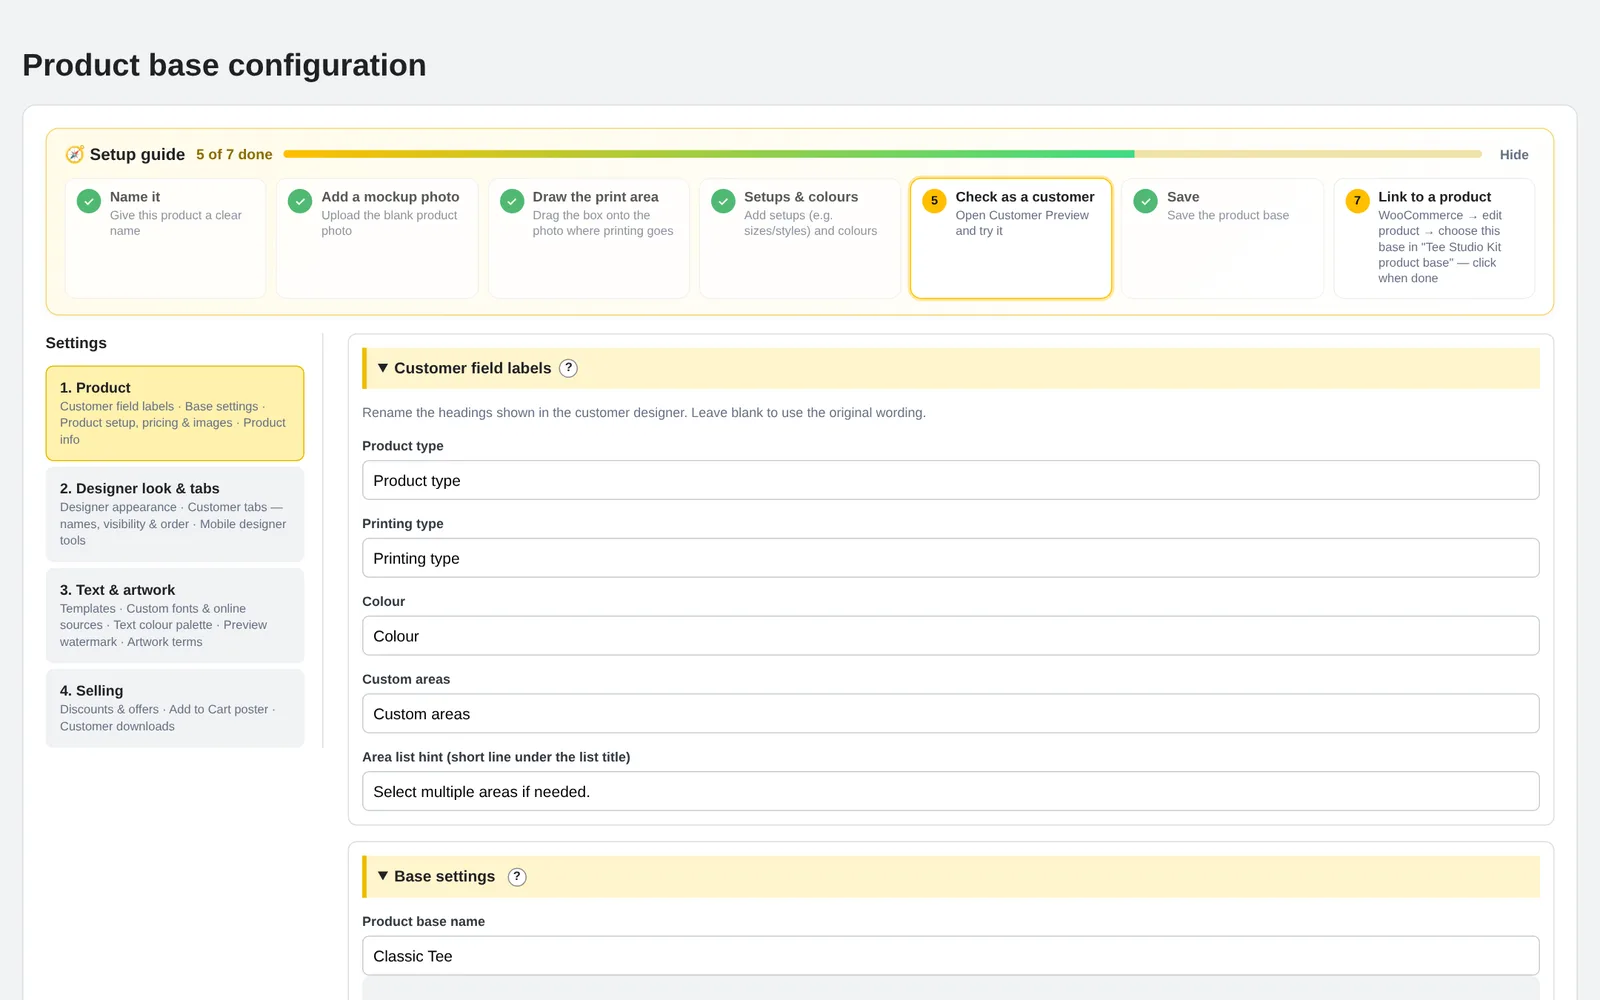This screenshot has height=1000, width=1600.
Task: Click the yellow number 5 step badge
Action: coord(934,200)
